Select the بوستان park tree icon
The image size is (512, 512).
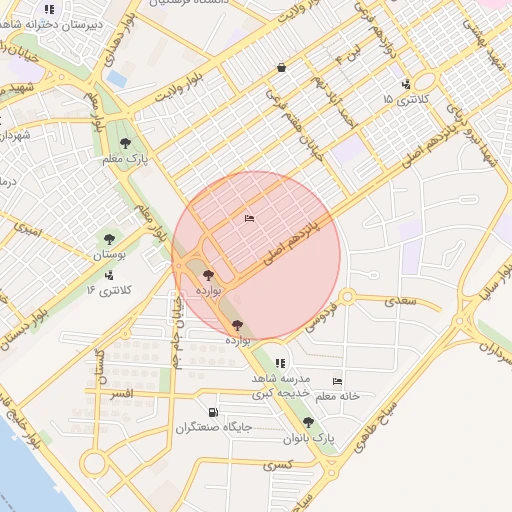[x=109, y=239]
